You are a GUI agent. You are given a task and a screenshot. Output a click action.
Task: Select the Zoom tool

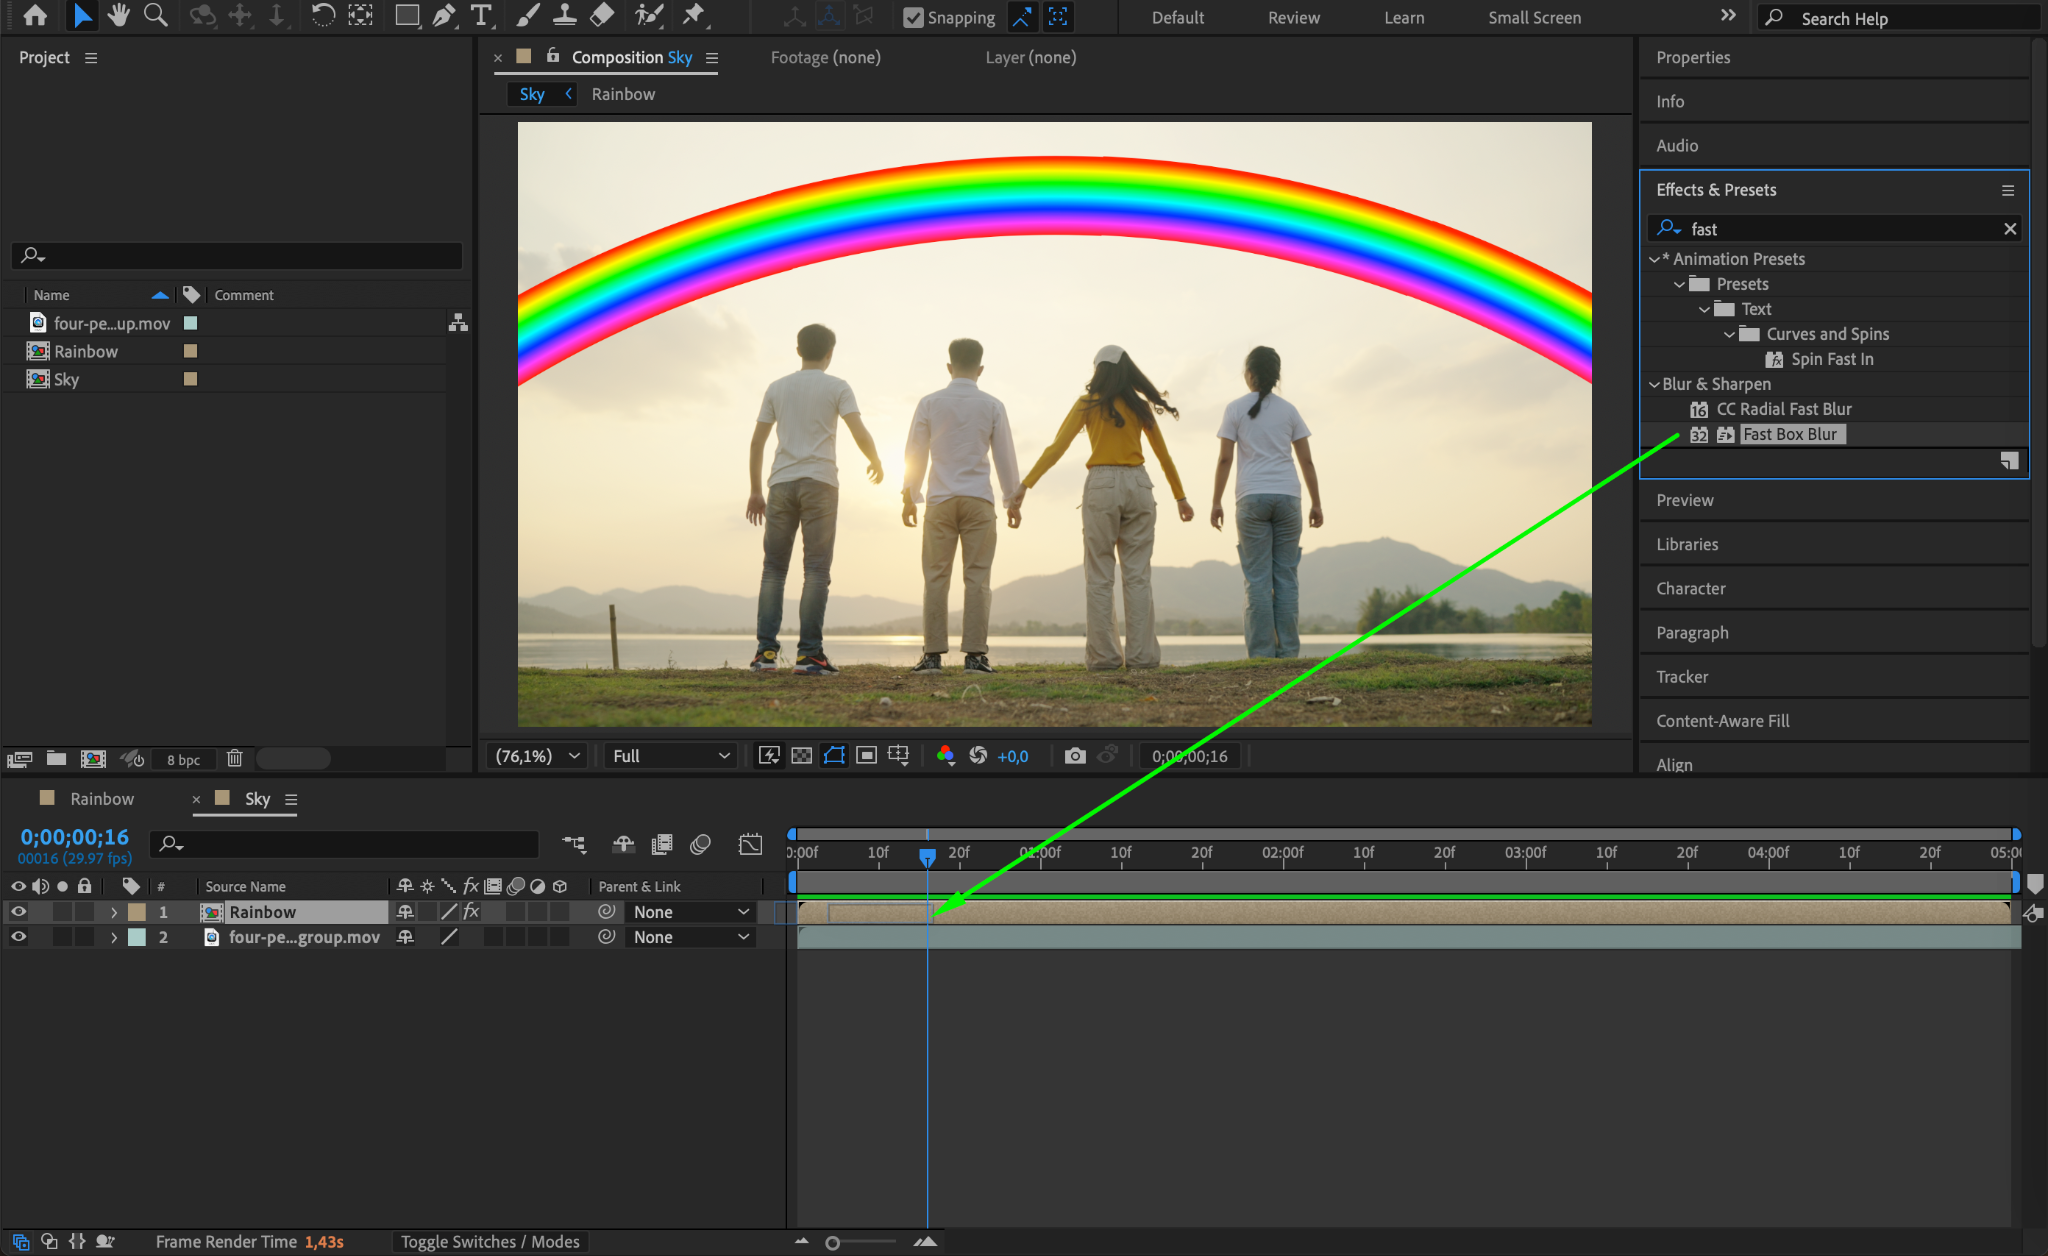(x=155, y=15)
